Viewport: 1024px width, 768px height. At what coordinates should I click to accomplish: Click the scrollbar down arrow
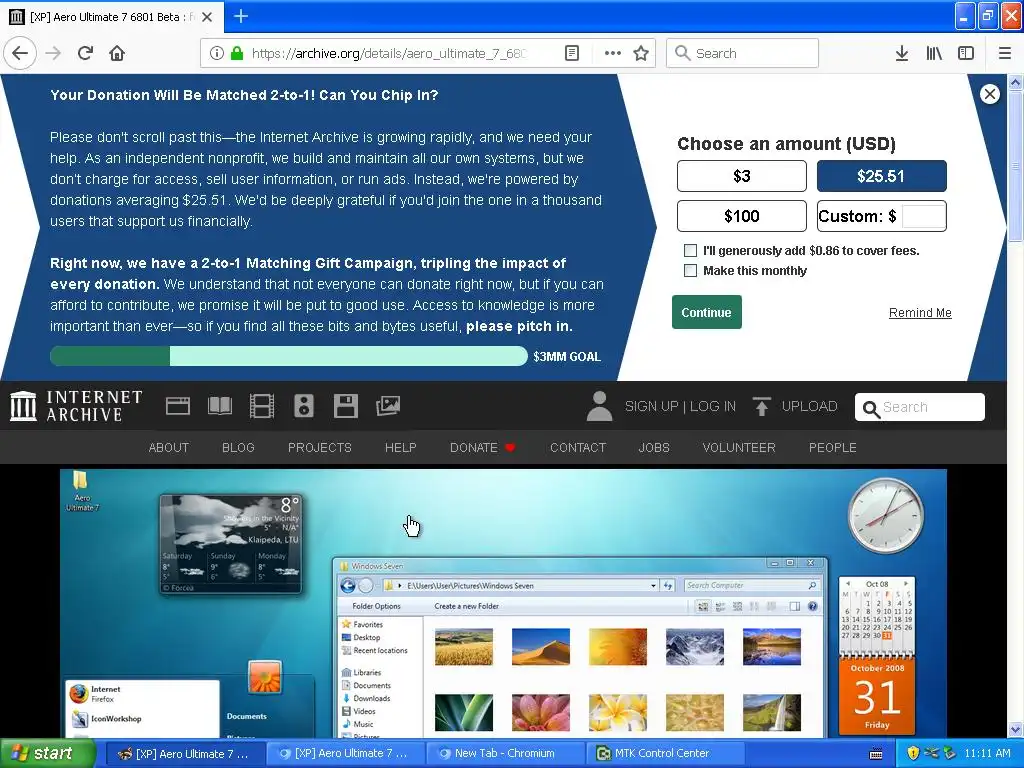click(1015, 729)
